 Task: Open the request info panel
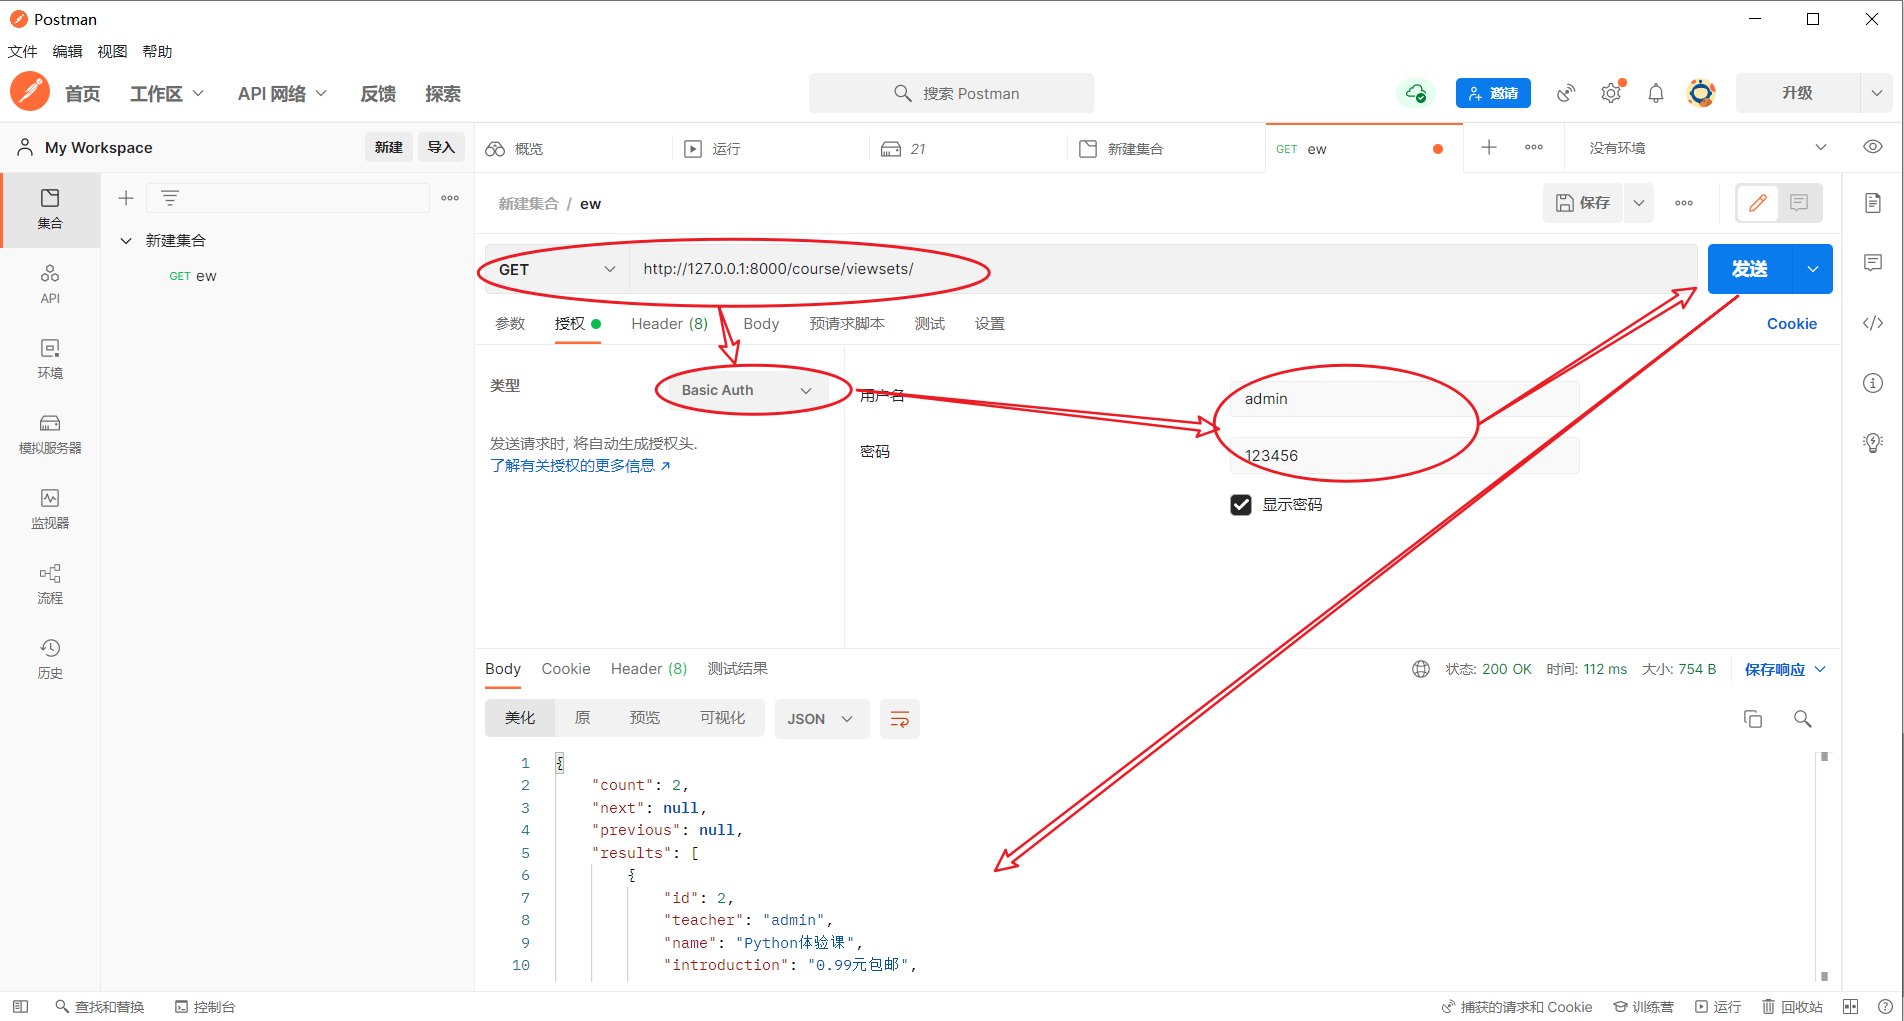coord(1873,383)
